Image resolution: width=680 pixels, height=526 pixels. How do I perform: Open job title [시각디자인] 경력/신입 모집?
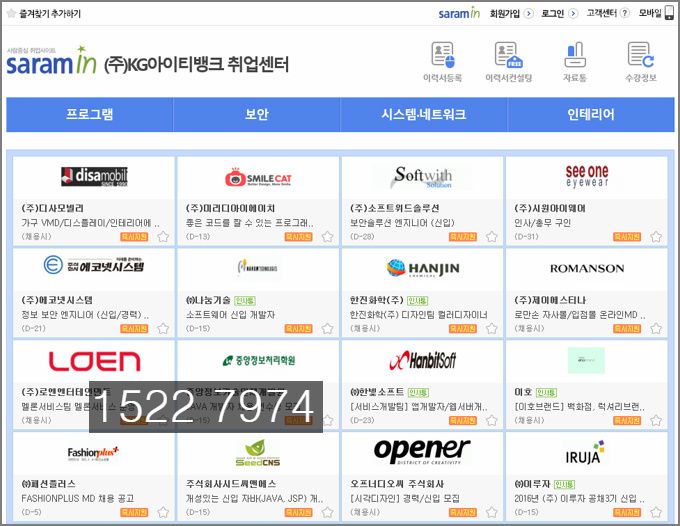(x=405, y=499)
